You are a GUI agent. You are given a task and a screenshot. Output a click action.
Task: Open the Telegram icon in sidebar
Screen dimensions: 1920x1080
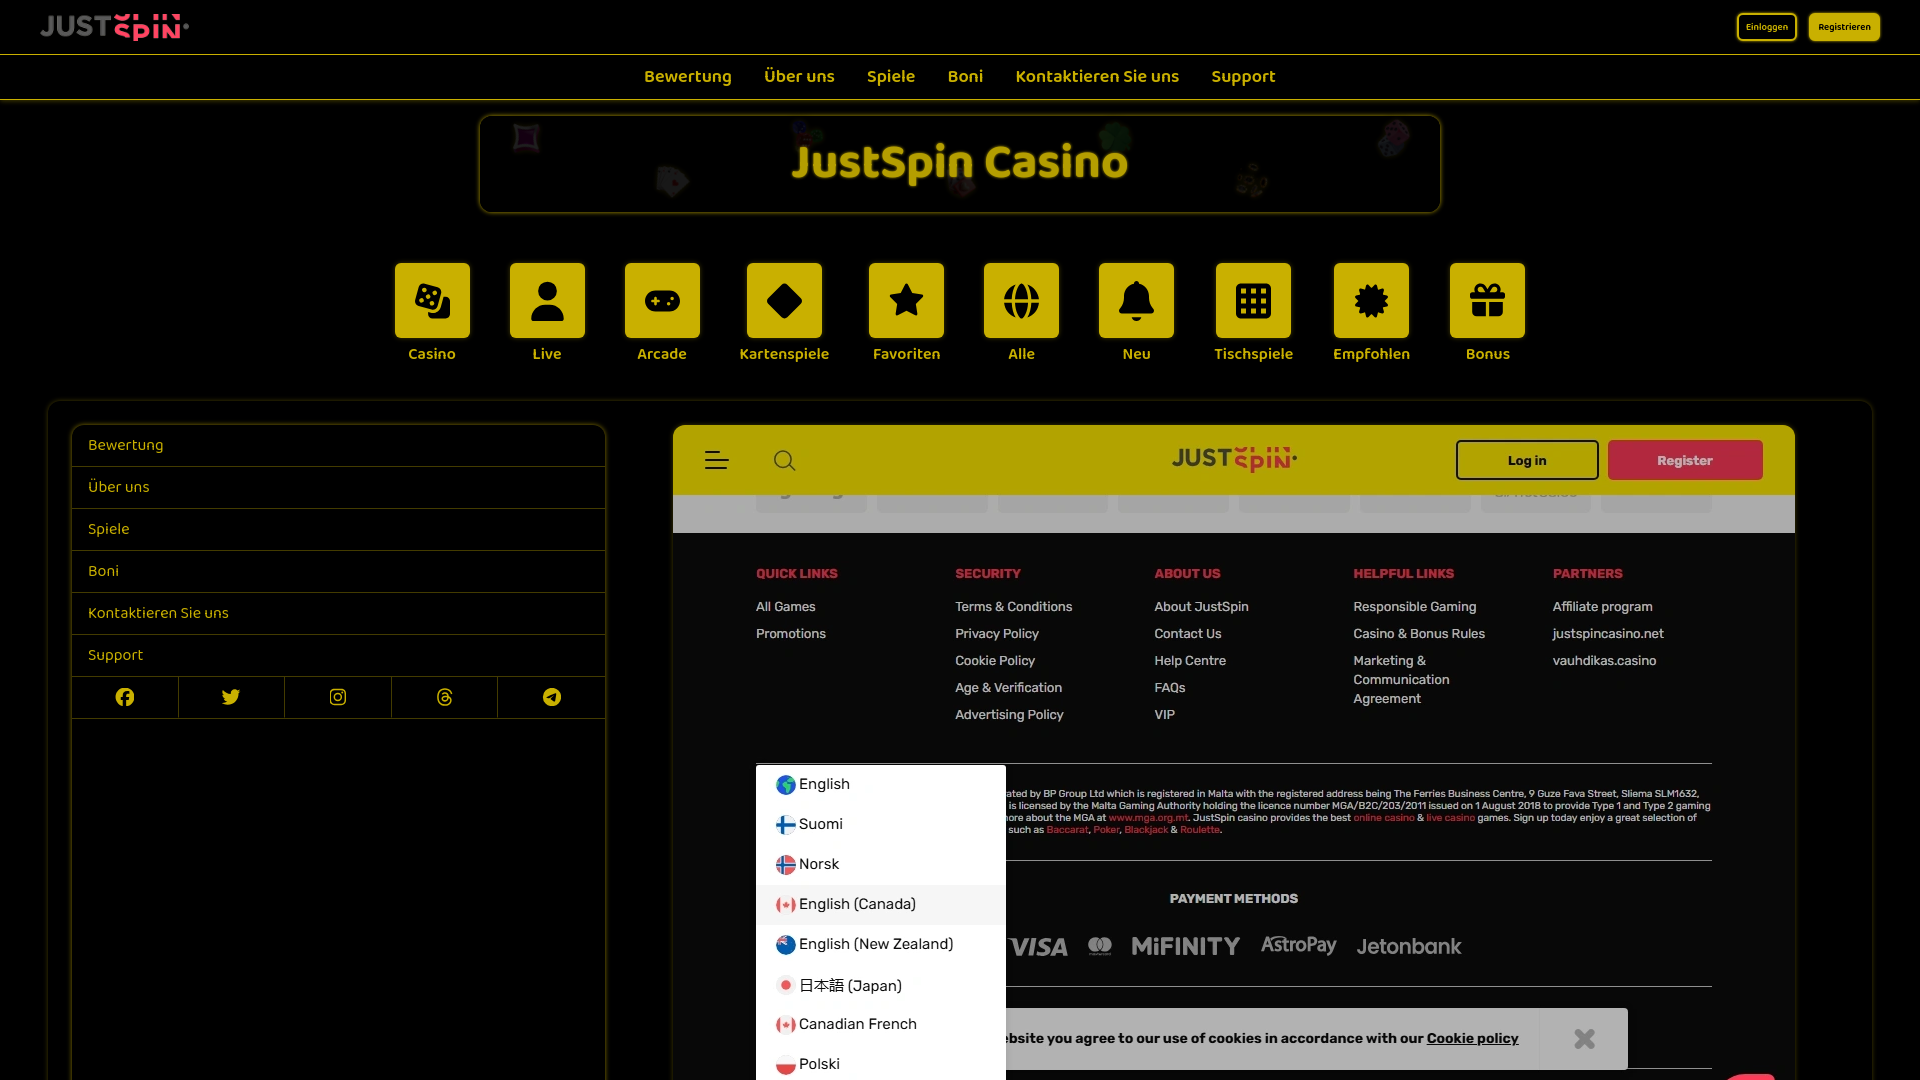coord(552,697)
